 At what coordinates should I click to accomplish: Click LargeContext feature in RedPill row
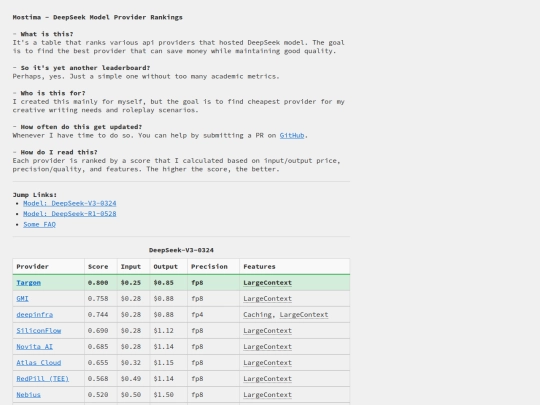(267, 379)
